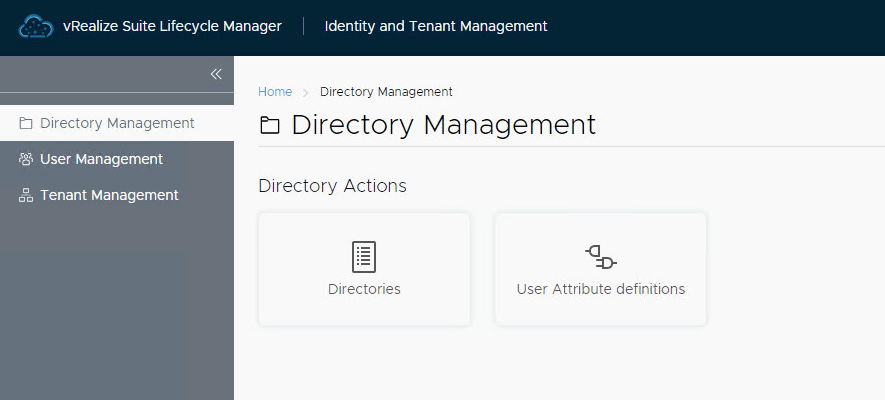
Task: Click the folder icon in page heading
Action: coord(270,126)
